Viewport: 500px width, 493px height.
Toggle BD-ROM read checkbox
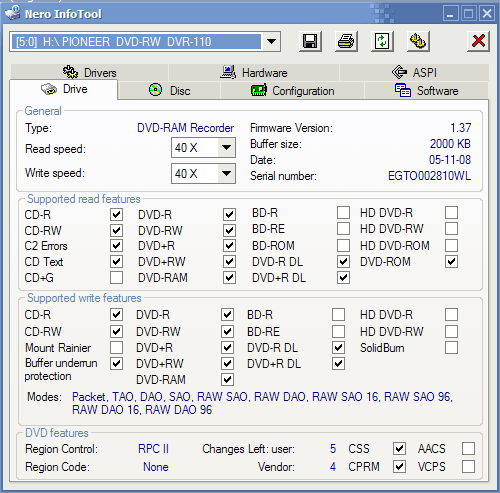pos(343,246)
